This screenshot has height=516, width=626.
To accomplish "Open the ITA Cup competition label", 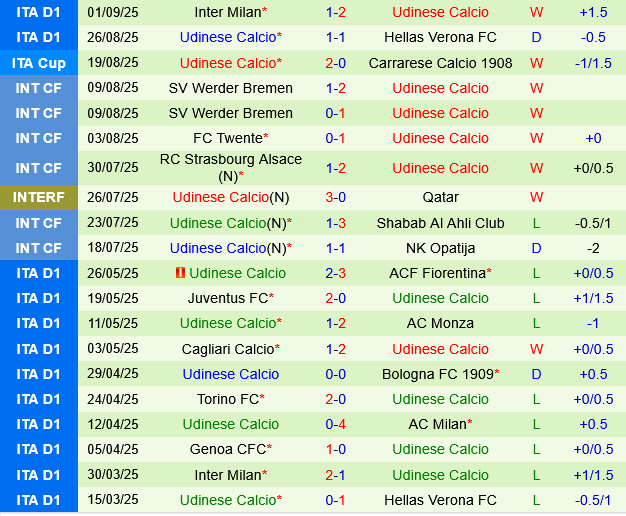I will click(38, 63).
